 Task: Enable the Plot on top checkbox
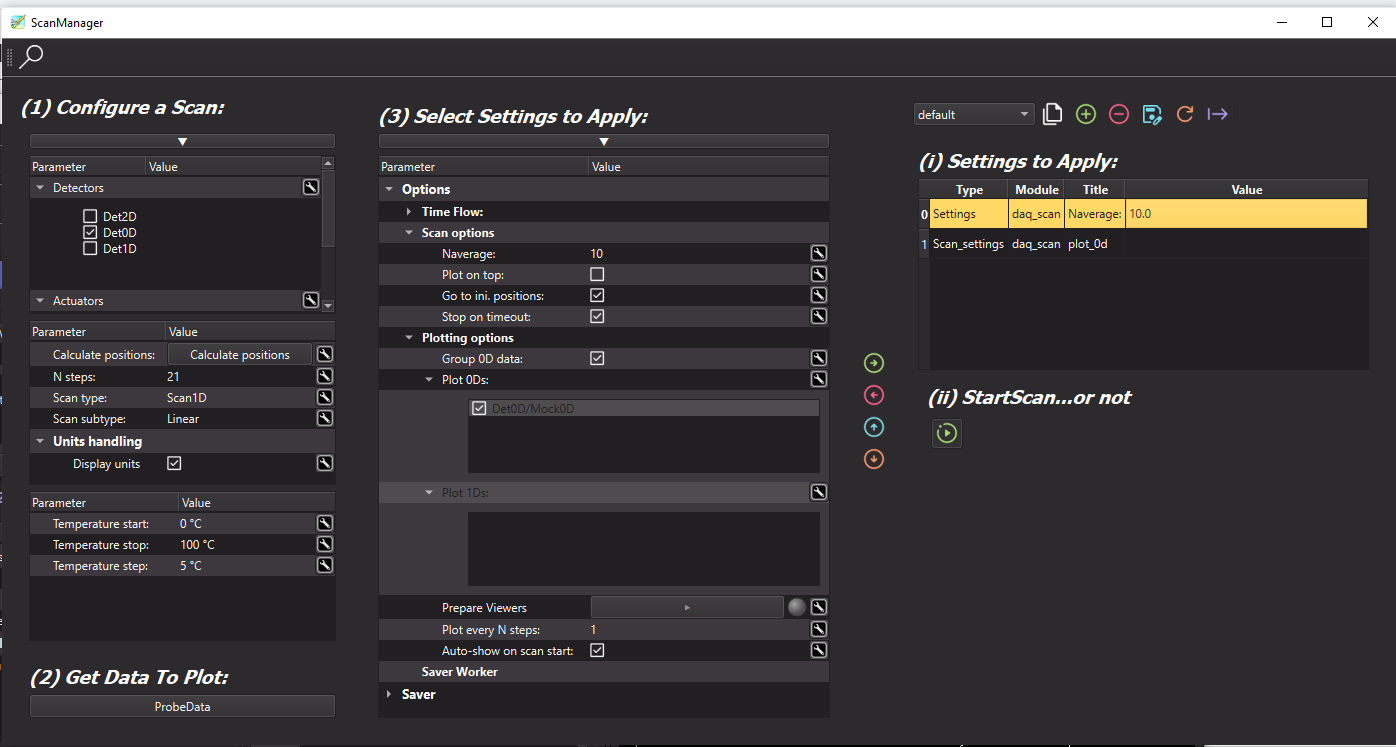pyautogui.click(x=597, y=274)
